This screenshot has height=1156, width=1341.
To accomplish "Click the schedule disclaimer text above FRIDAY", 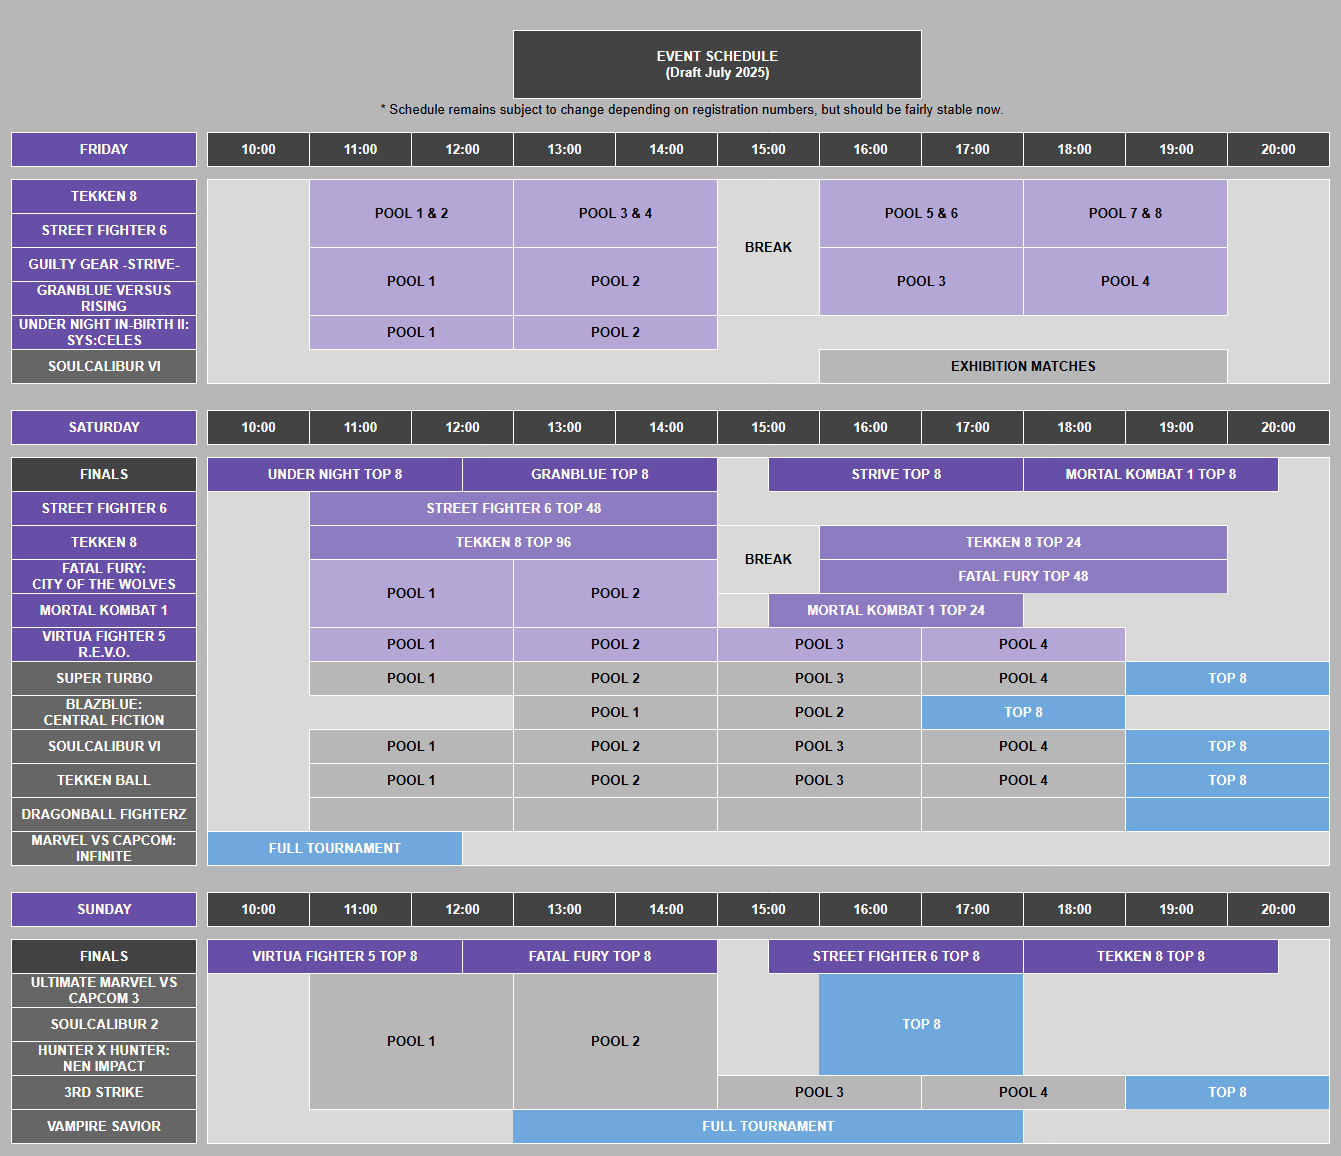I will 690,109.
